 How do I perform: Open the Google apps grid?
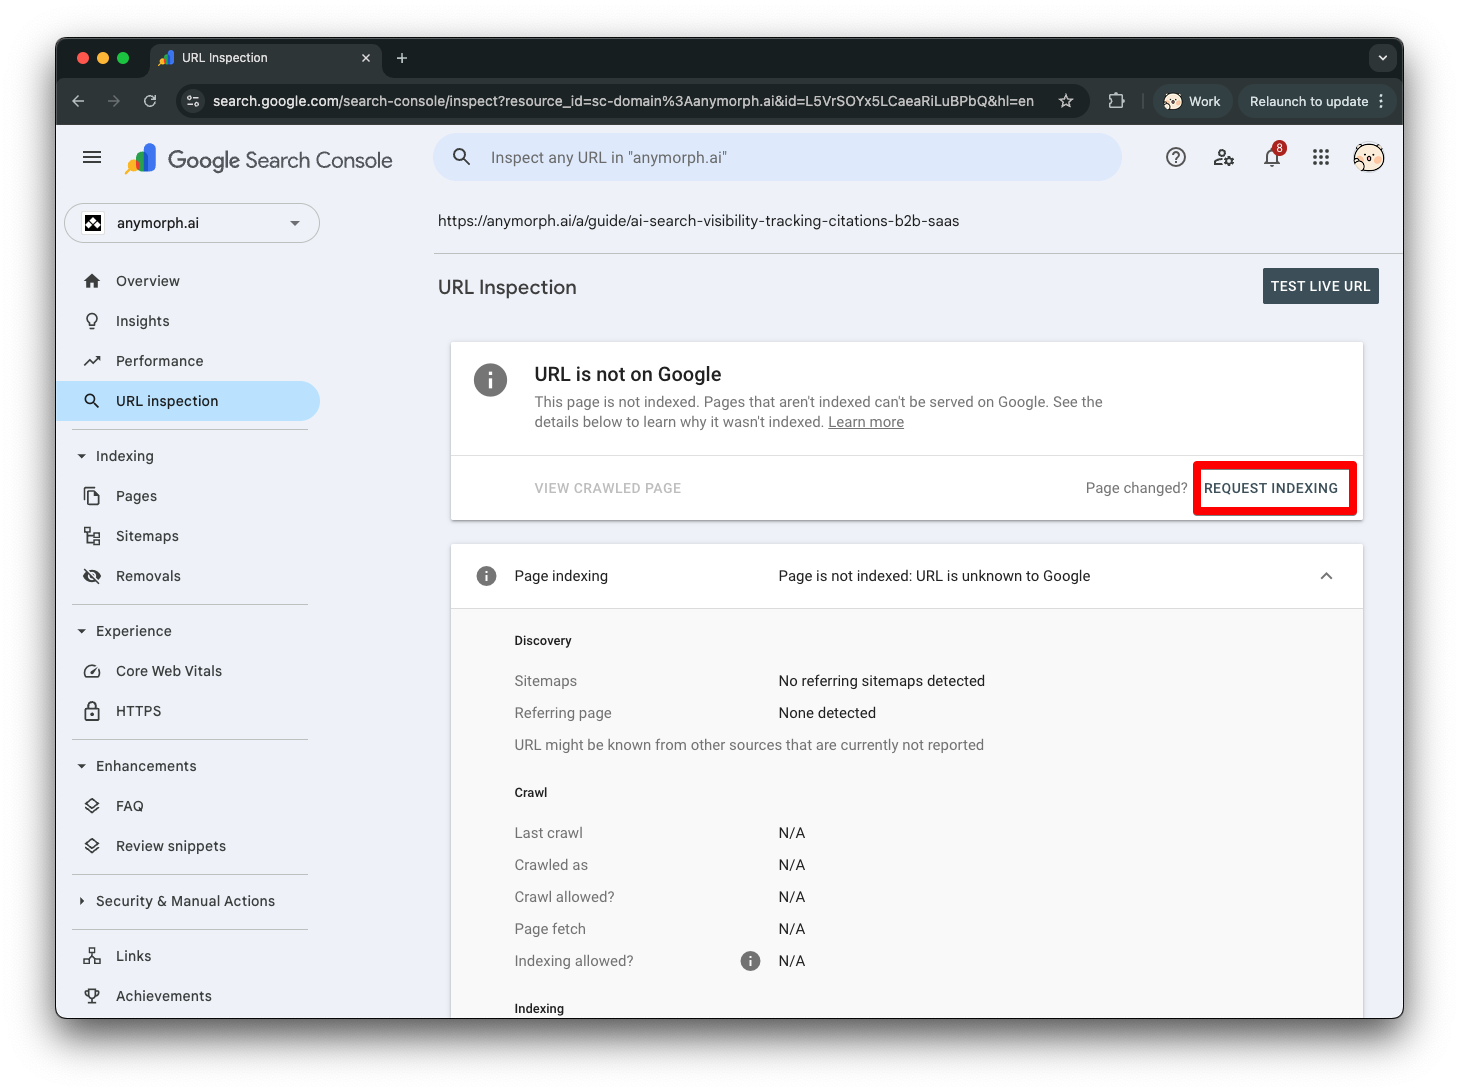[x=1320, y=157]
